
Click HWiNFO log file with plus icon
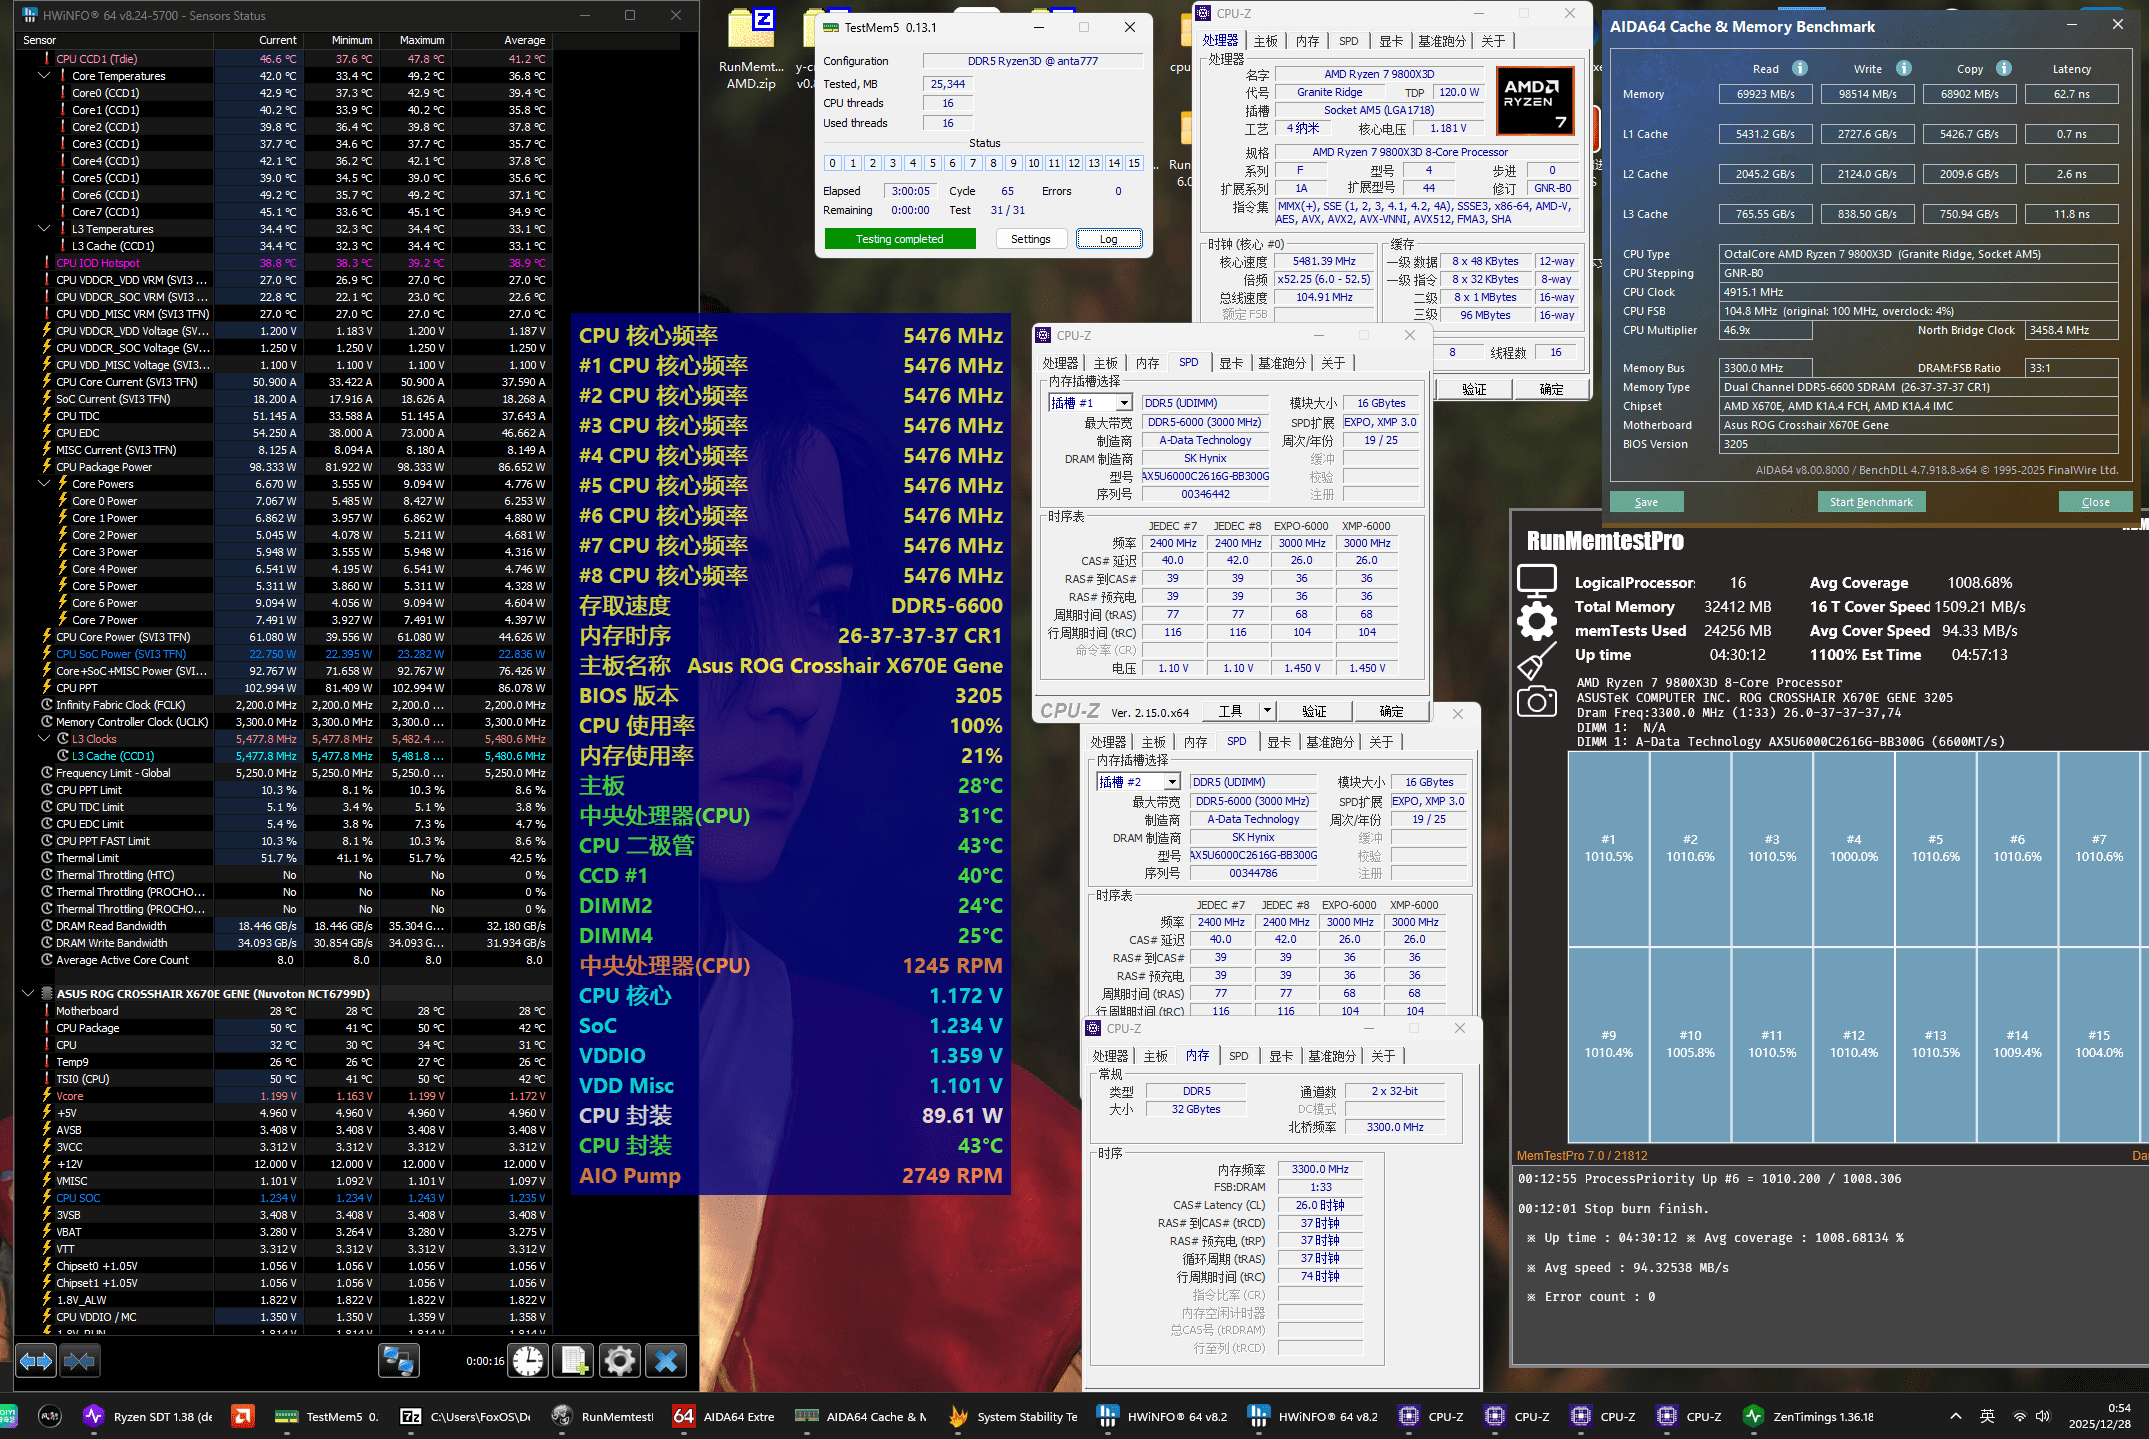point(574,1361)
